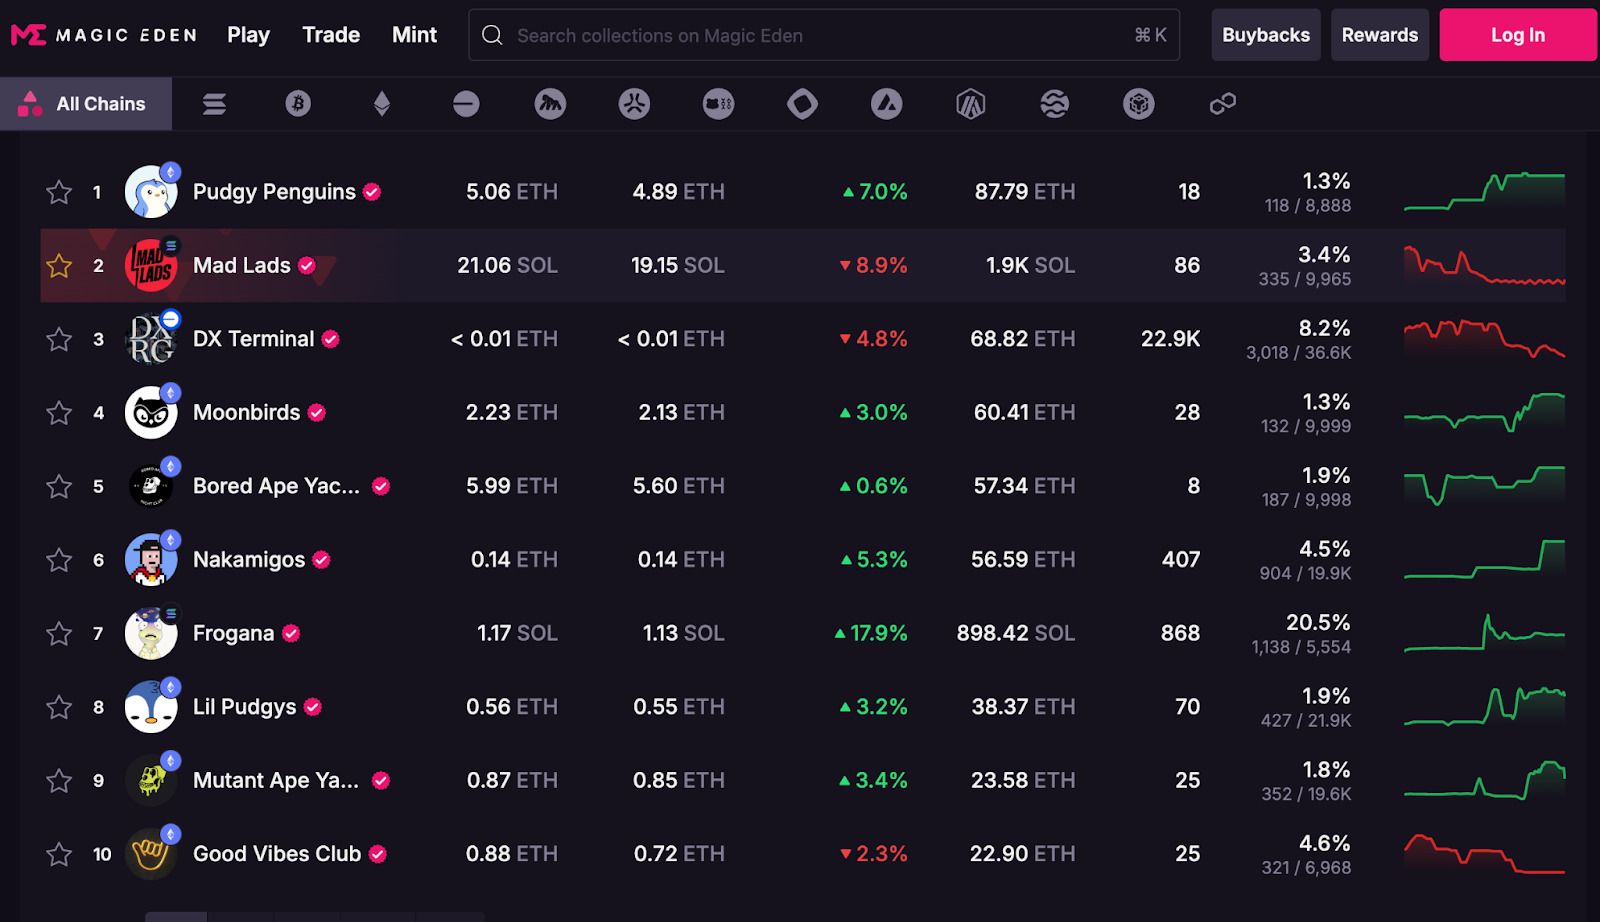1600x922 pixels.
Task: Open the Frogana collection thumbnail
Action: pyautogui.click(x=151, y=633)
